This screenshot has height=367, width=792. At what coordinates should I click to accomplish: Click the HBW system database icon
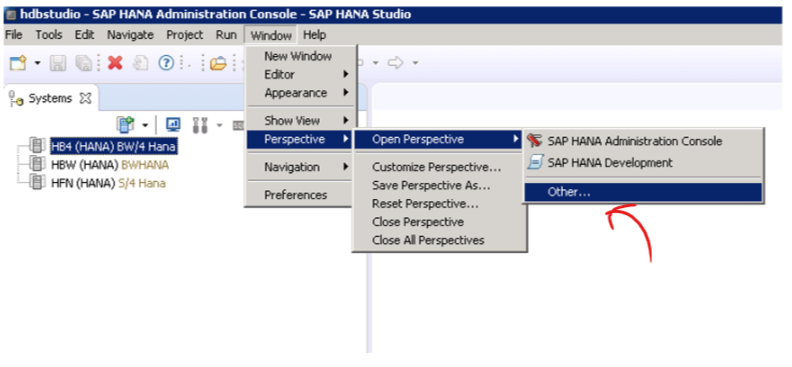[x=38, y=165]
